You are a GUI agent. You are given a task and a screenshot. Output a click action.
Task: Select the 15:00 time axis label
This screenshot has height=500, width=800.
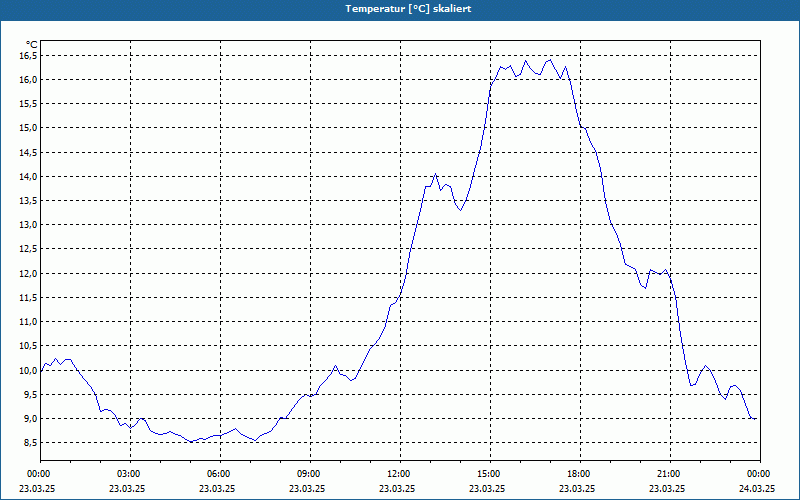490,474
